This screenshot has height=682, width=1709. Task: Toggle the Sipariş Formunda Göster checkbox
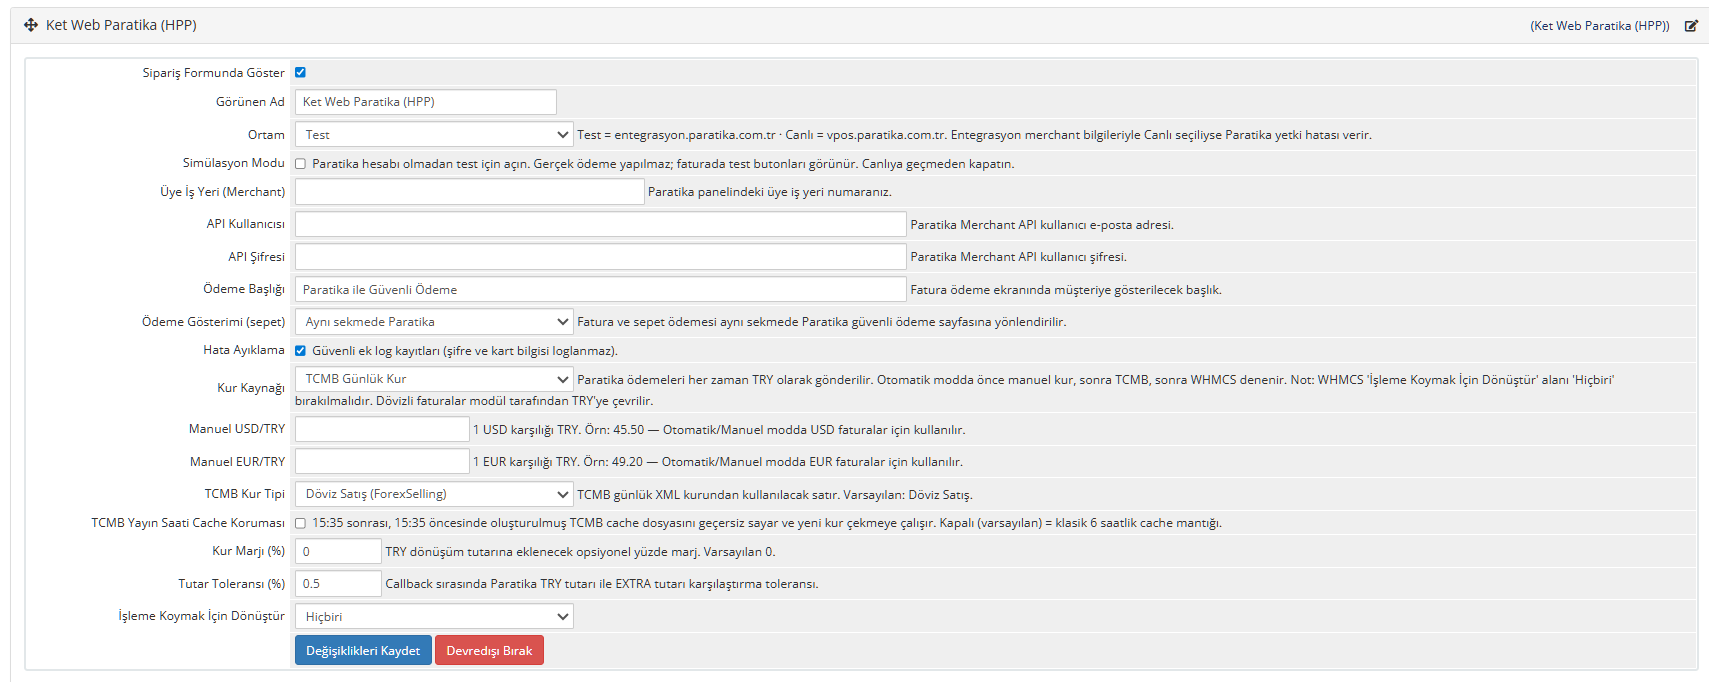coord(300,72)
